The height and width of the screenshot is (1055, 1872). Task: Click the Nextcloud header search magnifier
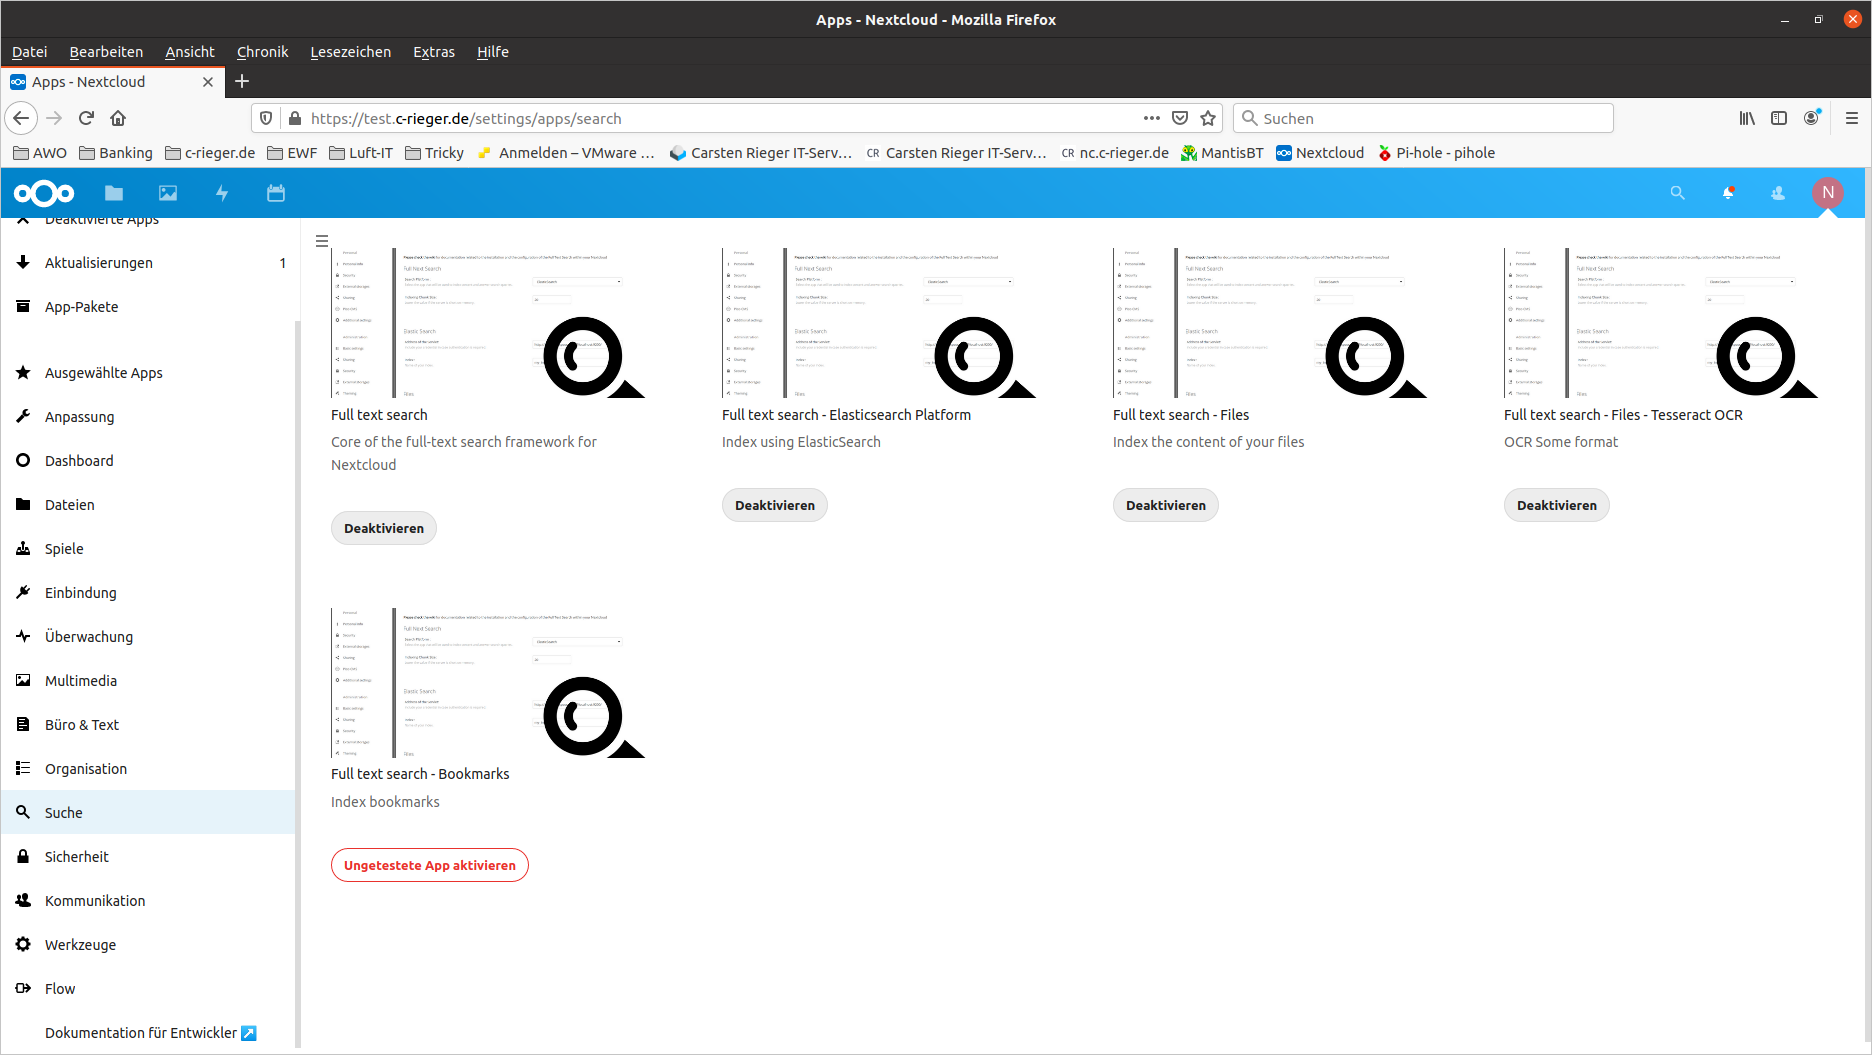click(x=1678, y=193)
